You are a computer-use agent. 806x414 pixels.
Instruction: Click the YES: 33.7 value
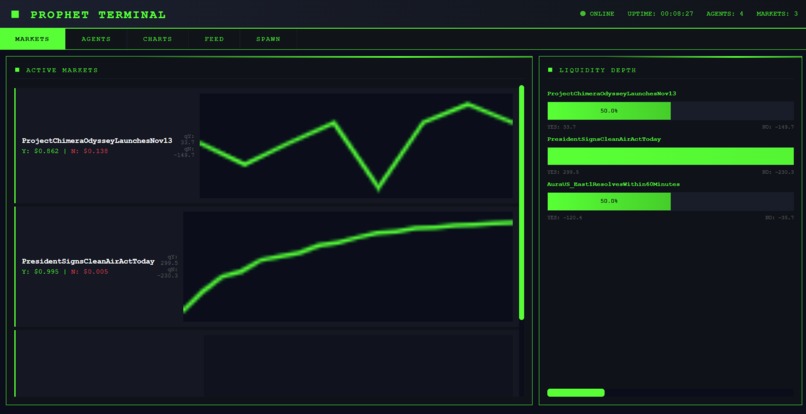(561, 127)
